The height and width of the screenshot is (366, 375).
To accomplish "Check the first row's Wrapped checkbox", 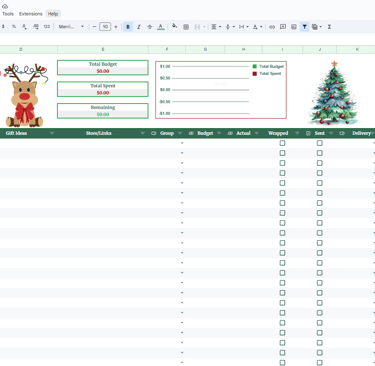I will click(282, 143).
